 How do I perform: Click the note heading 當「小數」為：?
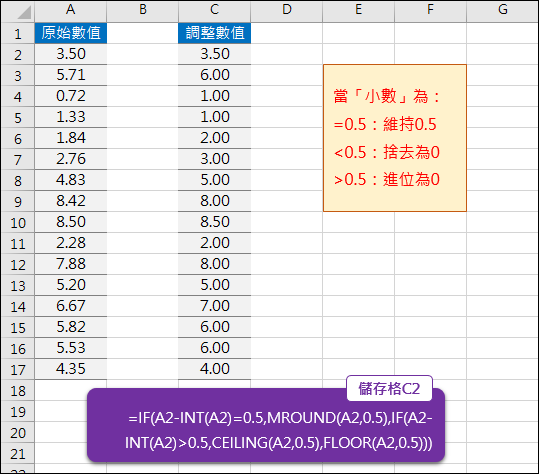387,96
